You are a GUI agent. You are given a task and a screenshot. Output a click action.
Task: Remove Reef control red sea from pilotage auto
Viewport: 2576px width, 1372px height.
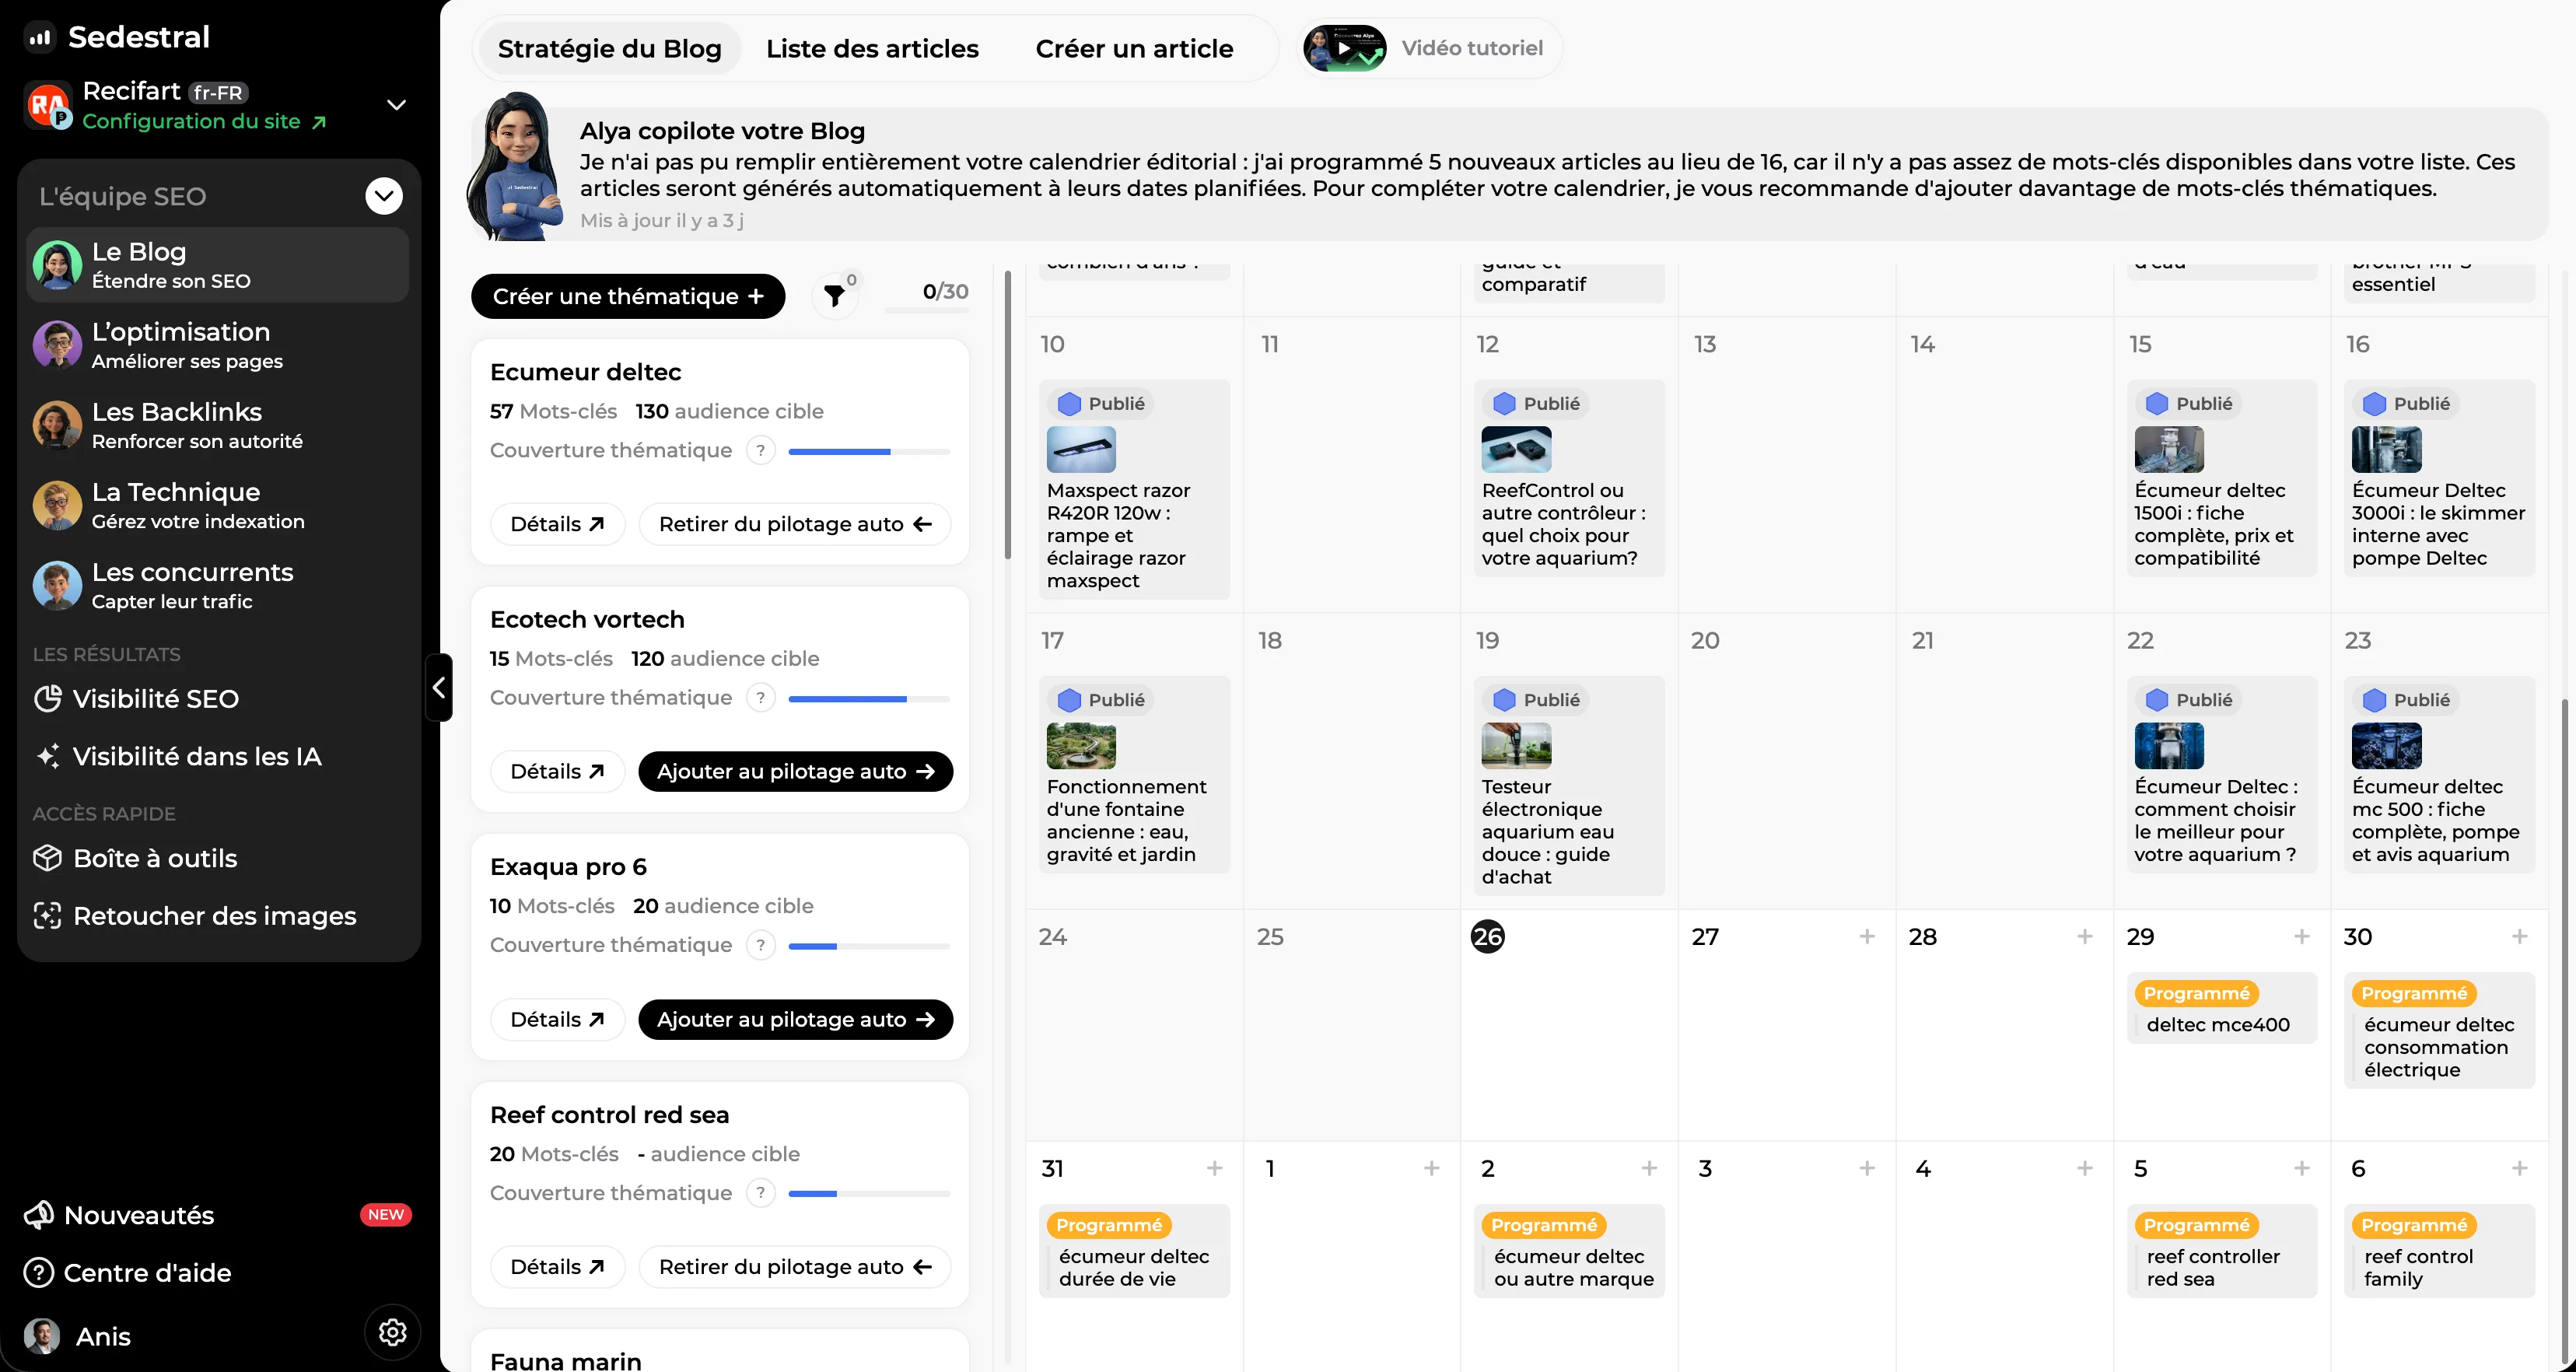click(x=795, y=1267)
